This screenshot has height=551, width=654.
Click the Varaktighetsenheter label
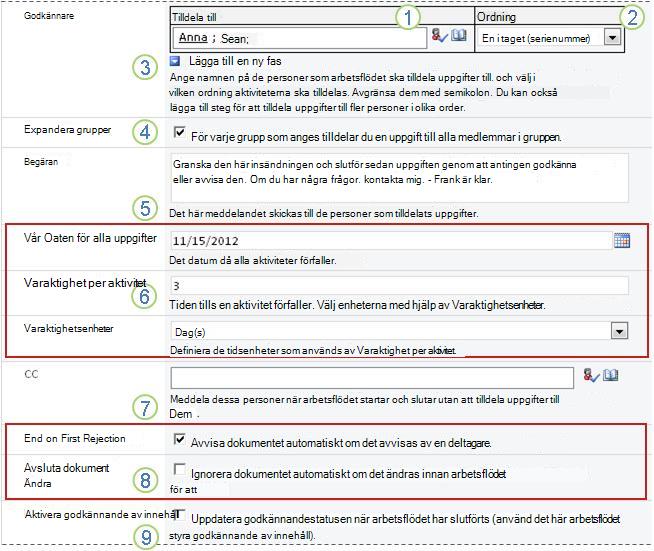pos(68,329)
